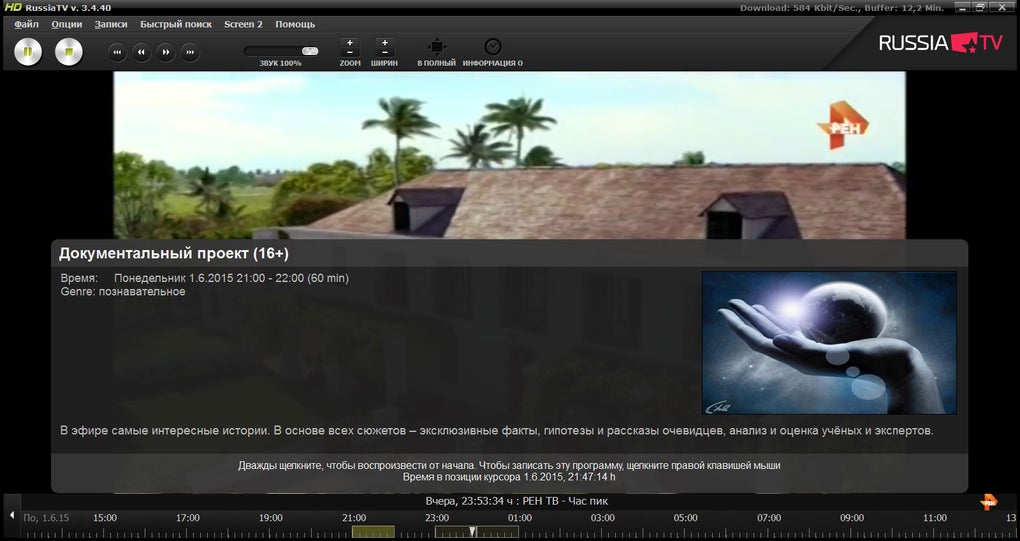The height and width of the screenshot is (541, 1020).
Task: Increase width with the ШИРИН plus button
Action: click(x=384, y=42)
